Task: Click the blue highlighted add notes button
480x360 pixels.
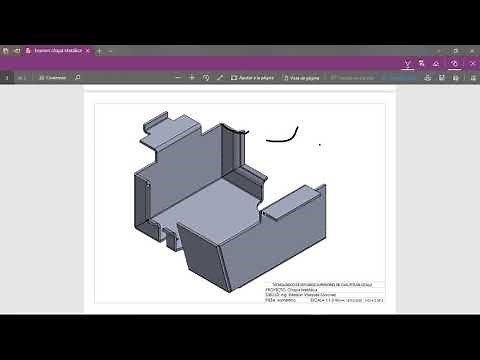Action: (399, 78)
